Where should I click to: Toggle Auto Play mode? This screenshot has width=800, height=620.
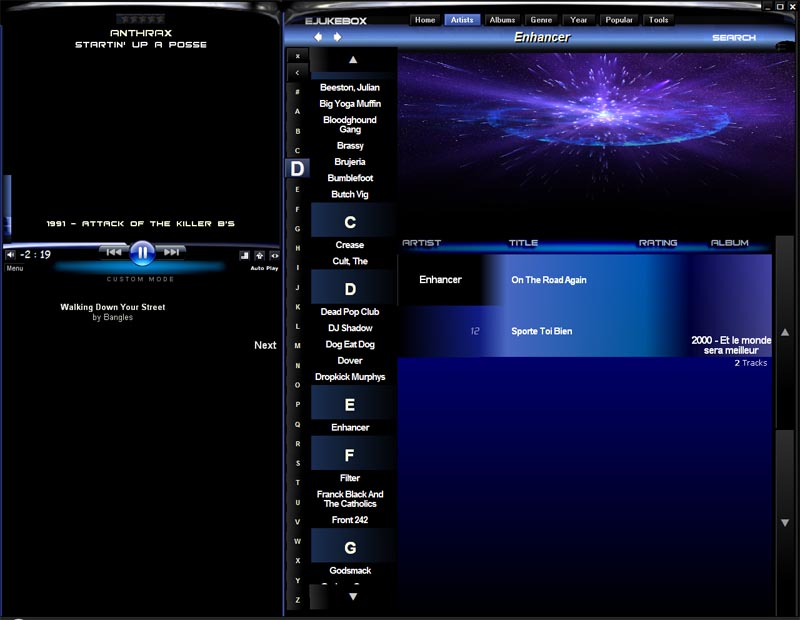[264, 268]
